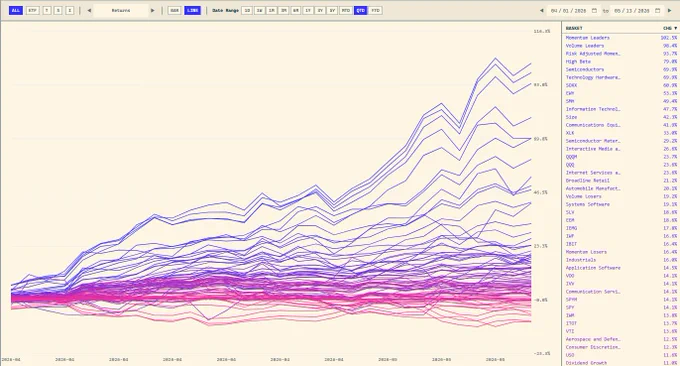Sort by the BASKET column header
Viewport: 680px width, 366px height.
574,28
